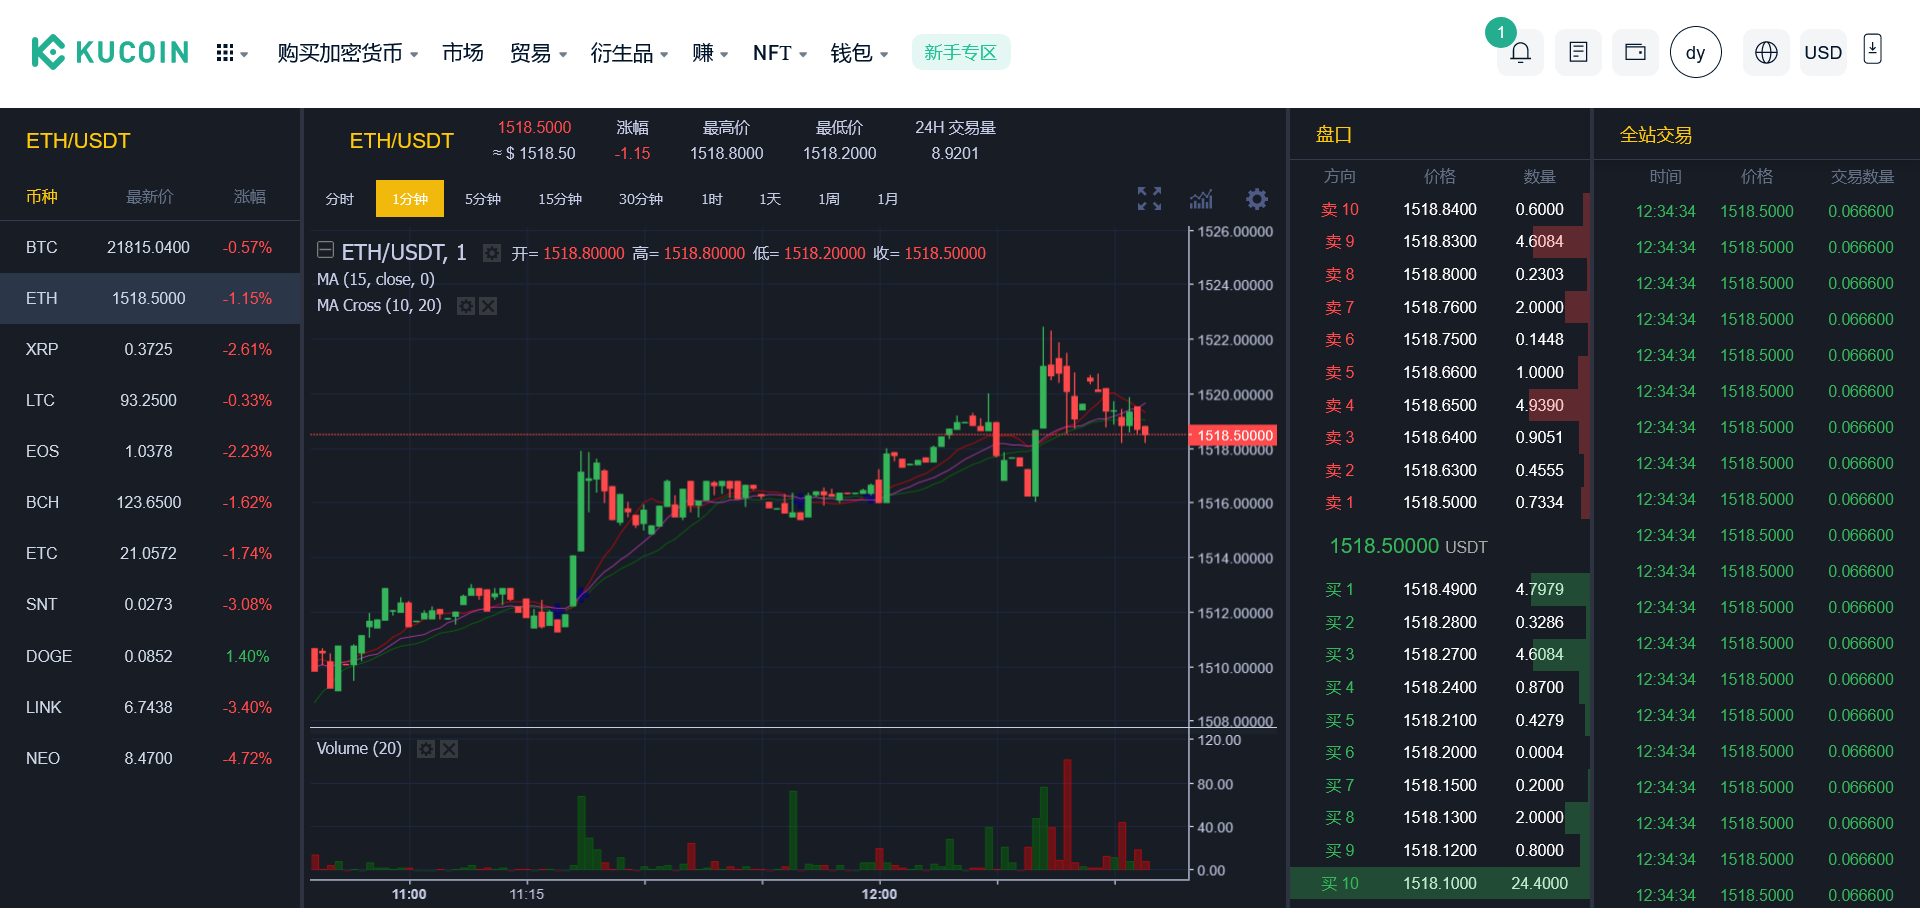Open the notifications bell
Viewport: 1920px width, 908px height.
(x=1520, y=53)
